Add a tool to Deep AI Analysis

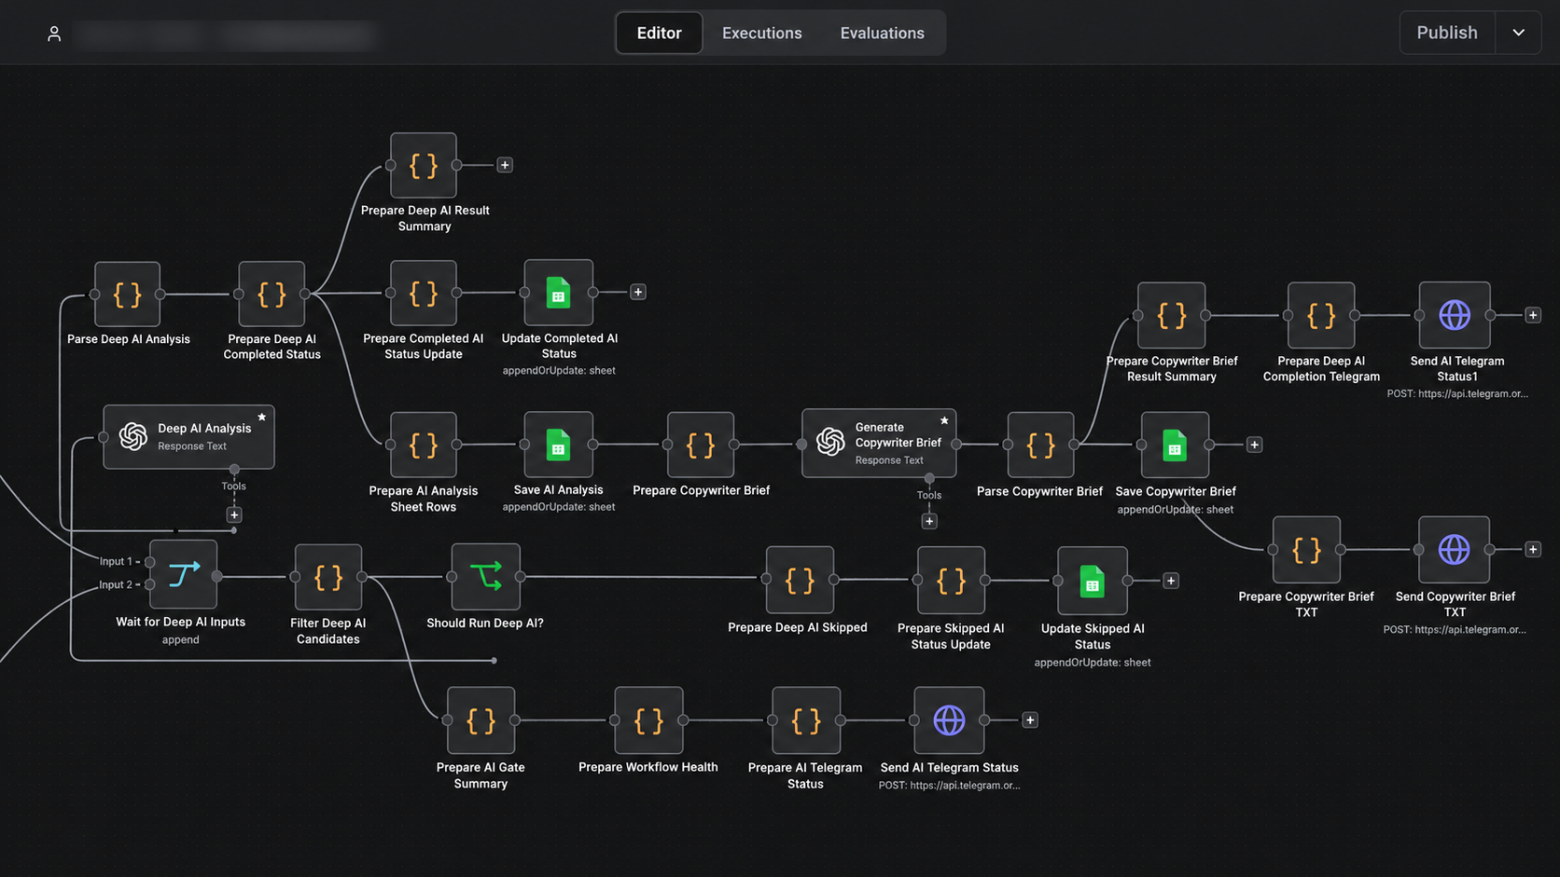234,515
